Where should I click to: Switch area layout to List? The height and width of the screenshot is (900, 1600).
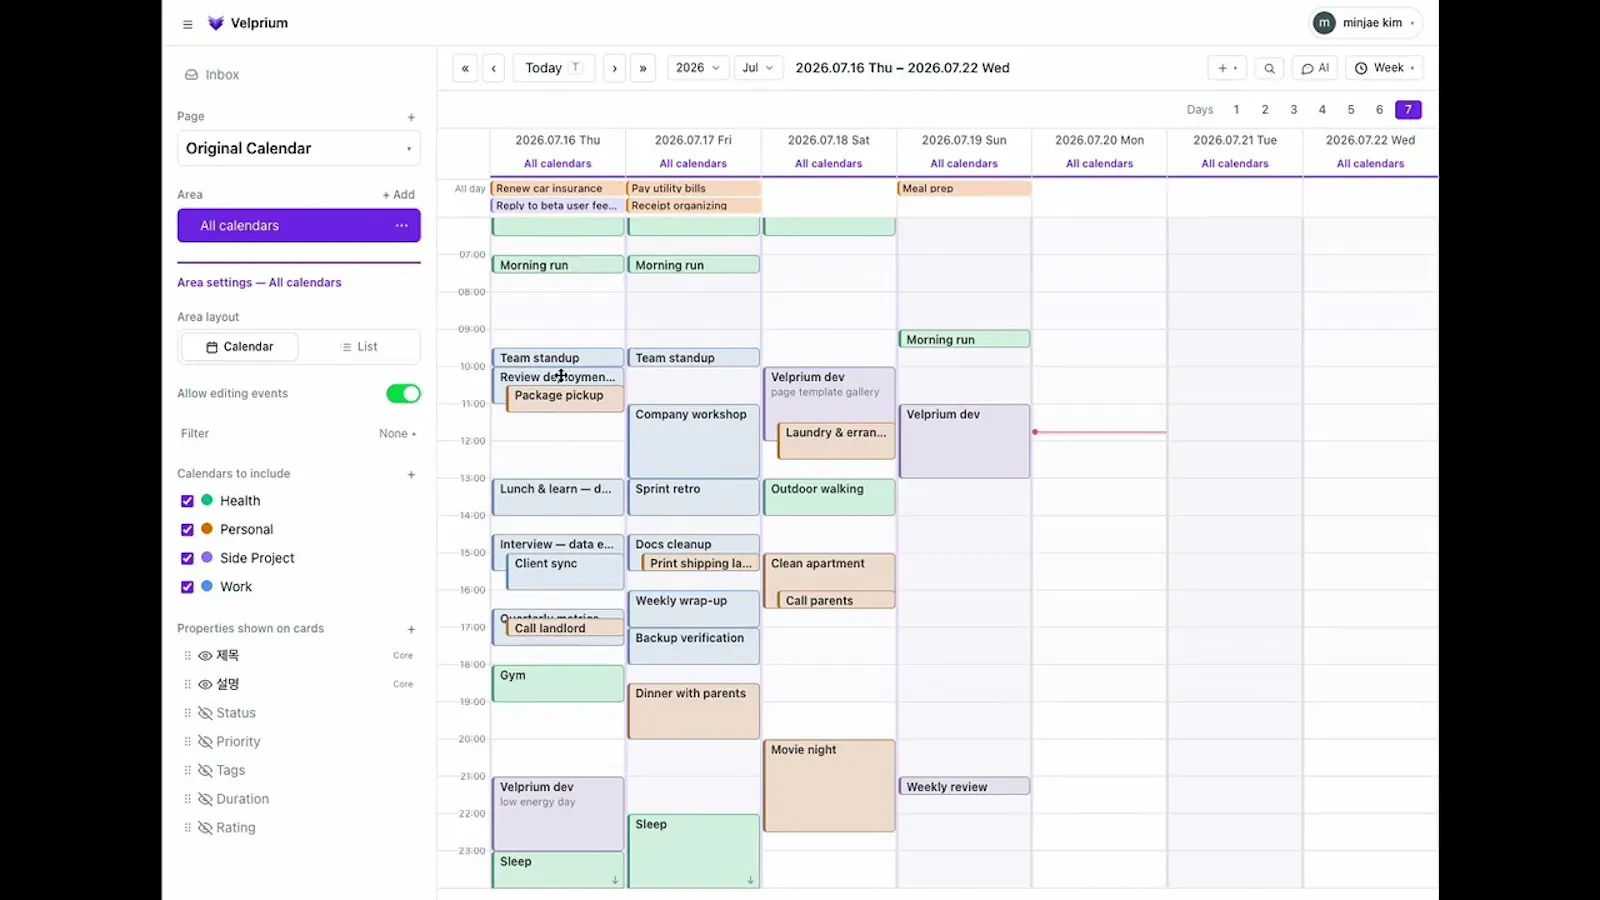pos(359,347)
